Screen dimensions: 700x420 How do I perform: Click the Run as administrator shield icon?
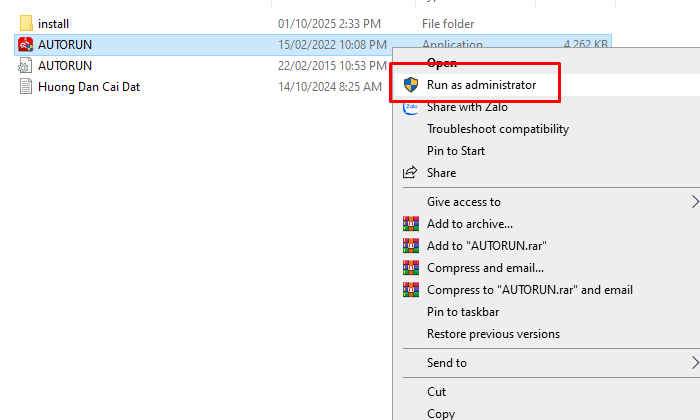(410, 85)
